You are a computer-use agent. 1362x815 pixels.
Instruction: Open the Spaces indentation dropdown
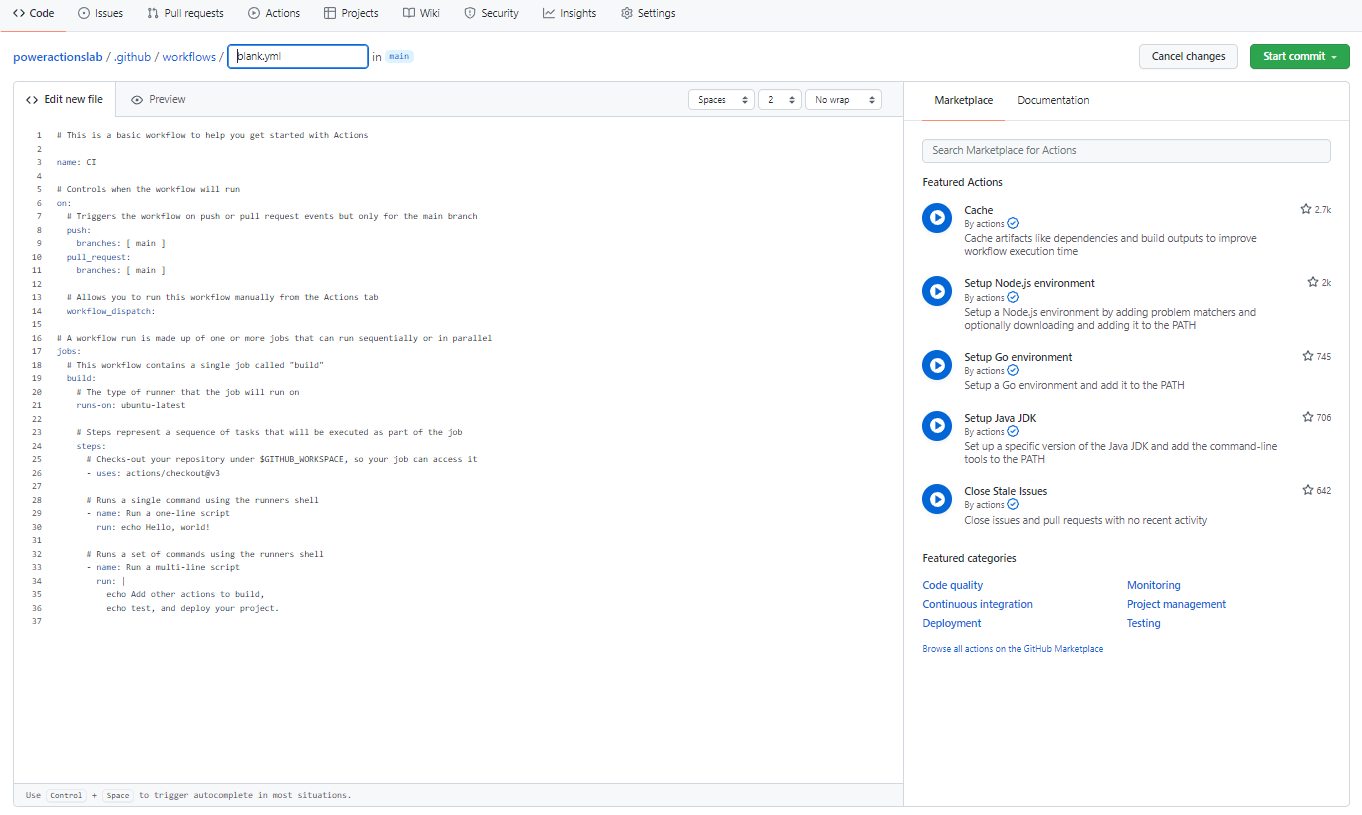tap(721, 99)
